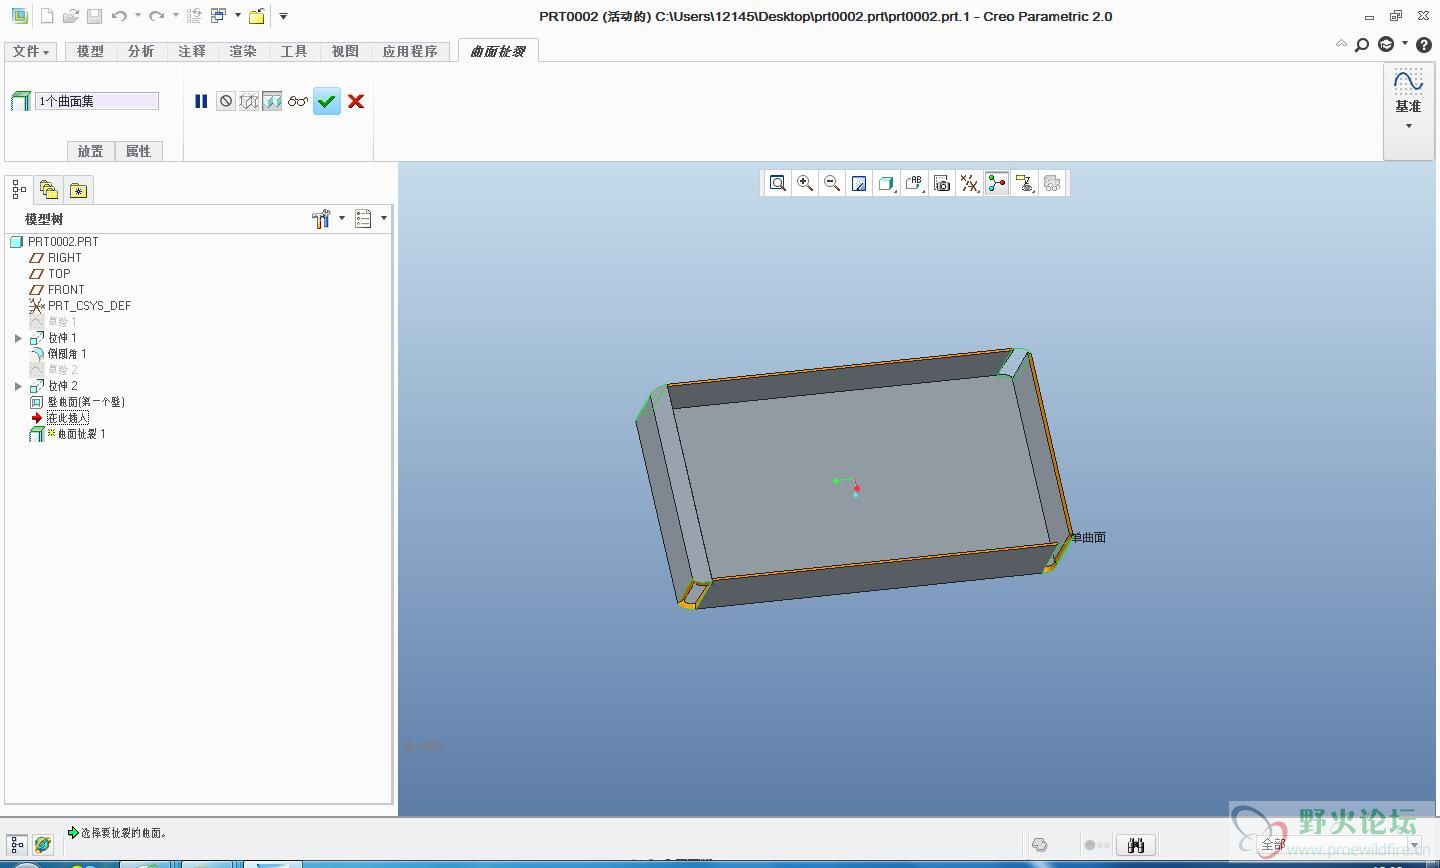The width and height of the screenshot is (1440, 868).
Task: Switch to the 工具 ribbon tab
Action: coord(294,51)
